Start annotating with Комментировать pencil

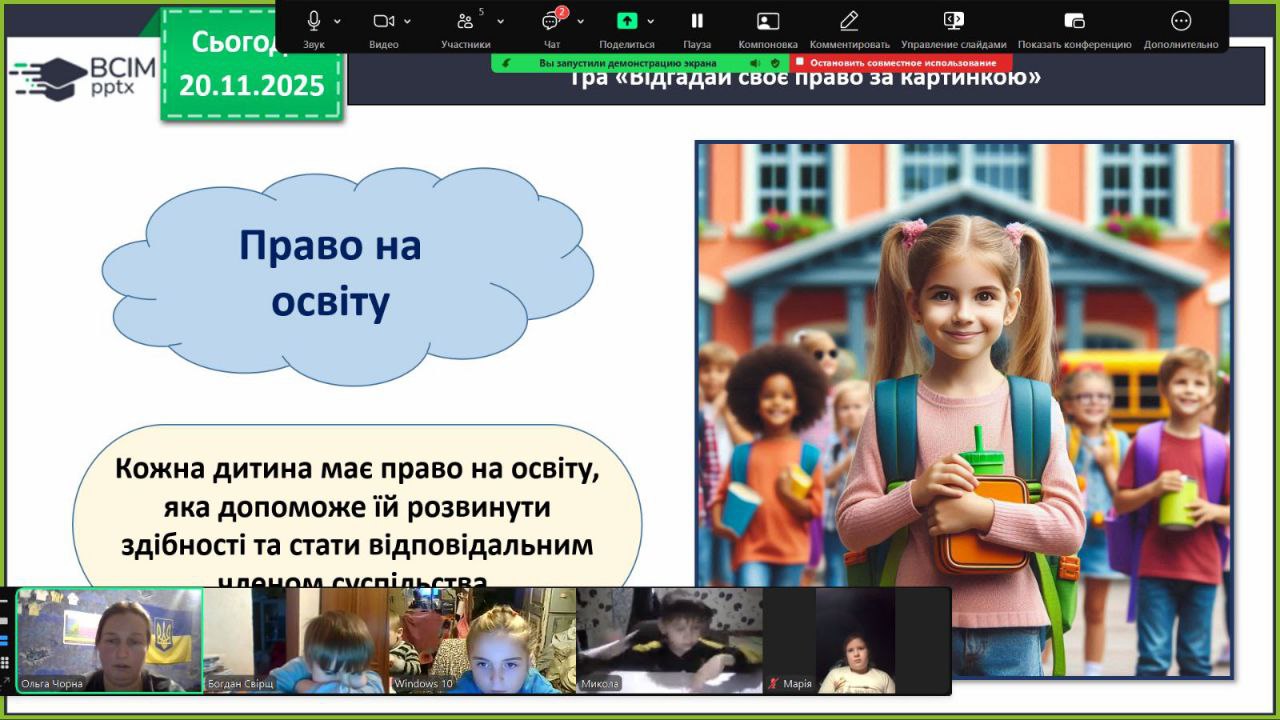coord(849,21)
